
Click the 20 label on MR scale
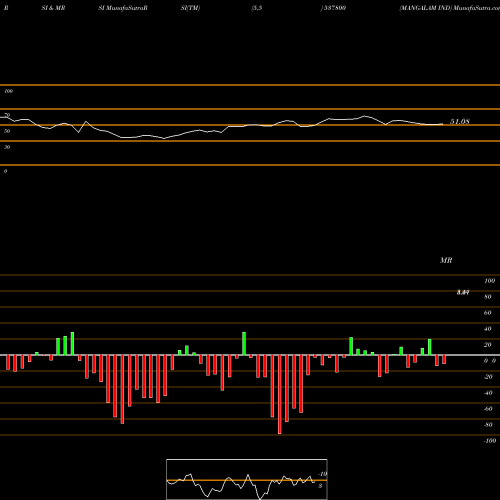click(488, 345)
